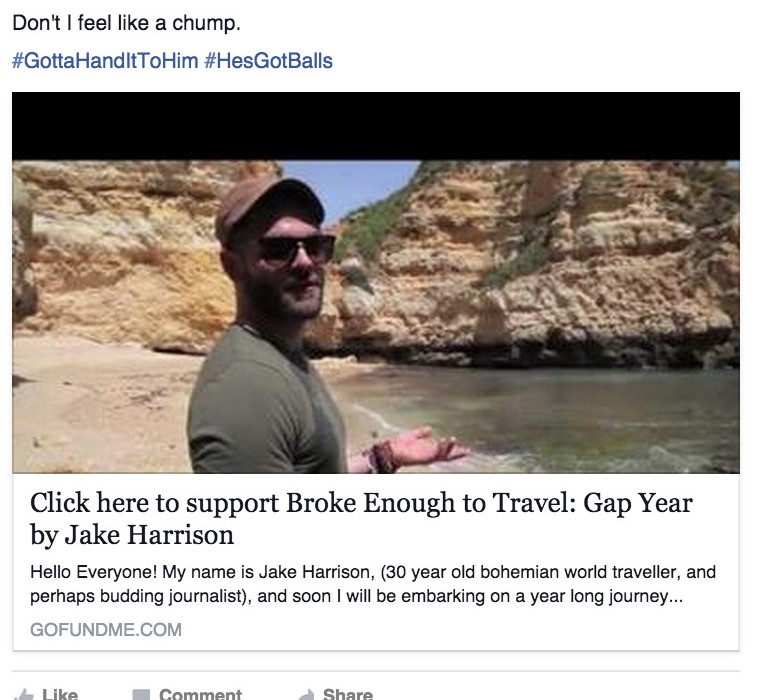Open the #HesGotBalls hashtag
Screen dimensions: 758x700
pyautogui.click(x=268, y=61)
